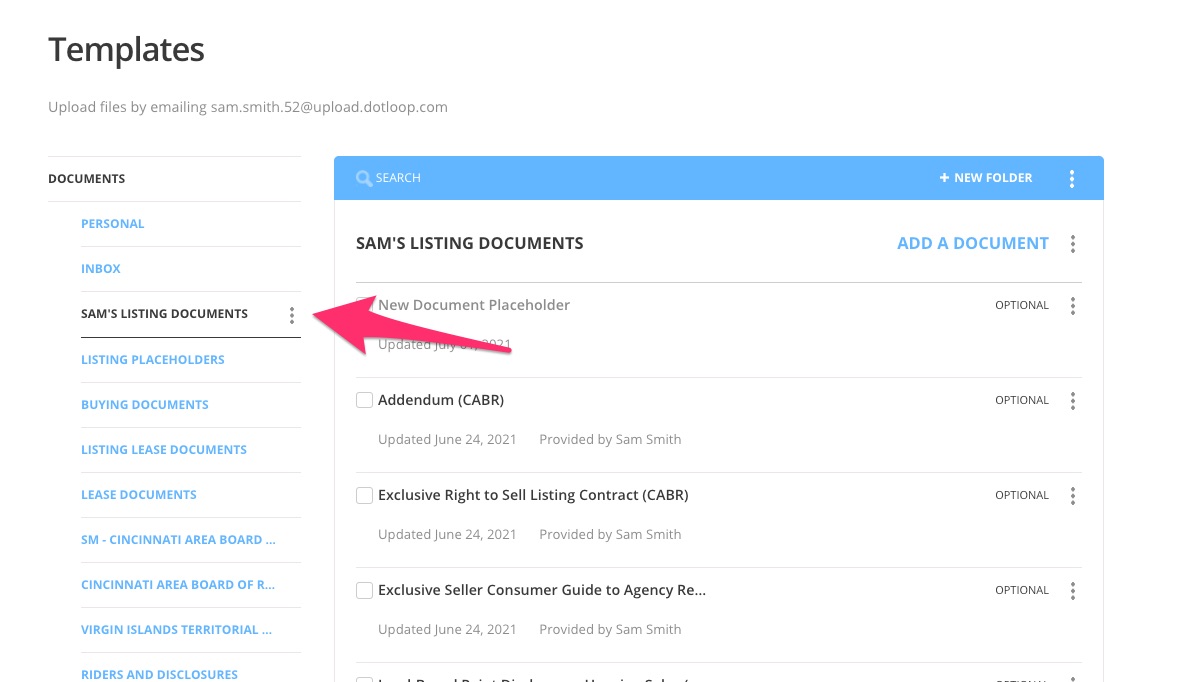This screenshot has height=682, width=1188.
Task: Open the overflow menu in the blue toolbar
Action: 1072,177
